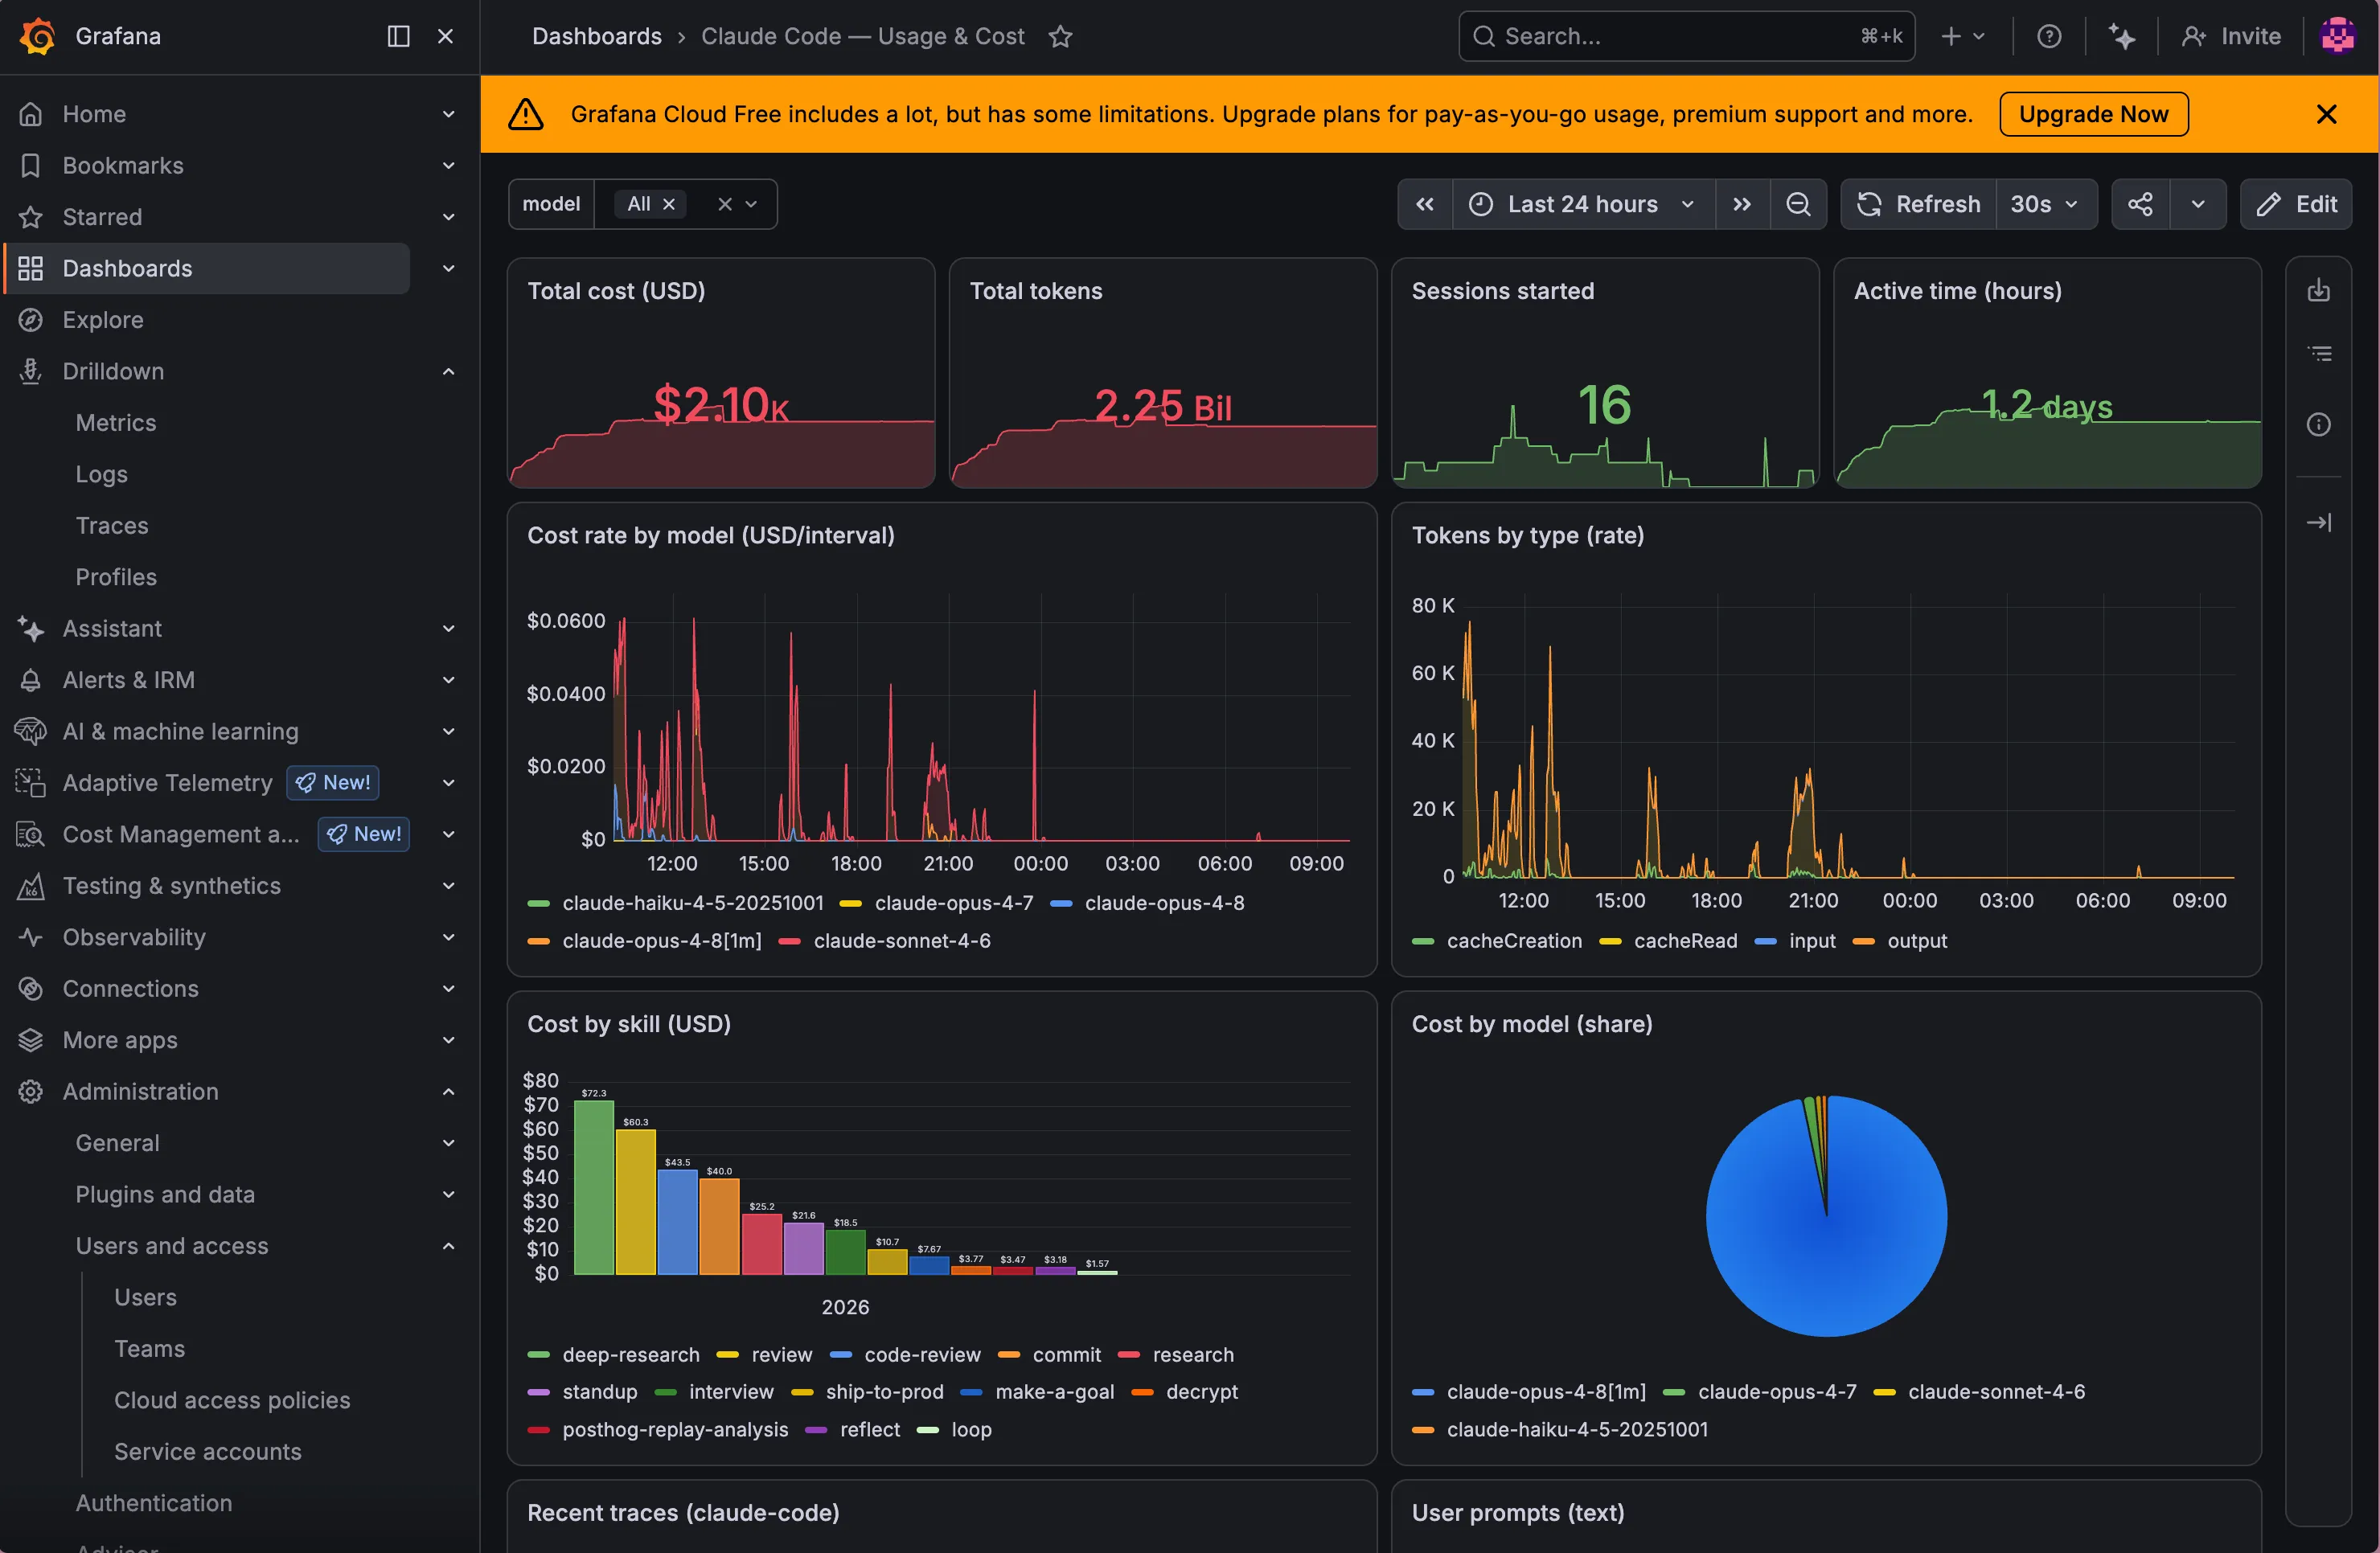Open Connections in the sidebar
The height and width of the screenshot is (1553, 2380).
131,989
